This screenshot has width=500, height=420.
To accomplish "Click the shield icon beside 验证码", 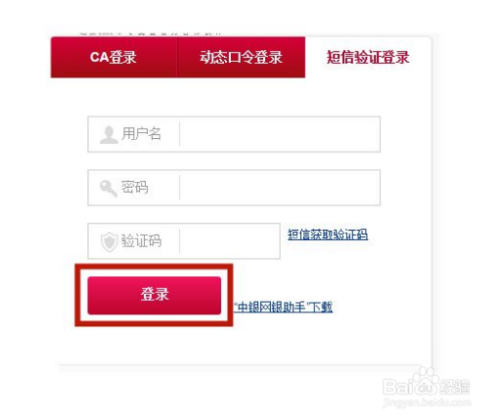I will pyautogui.click(x=109, y=242).
